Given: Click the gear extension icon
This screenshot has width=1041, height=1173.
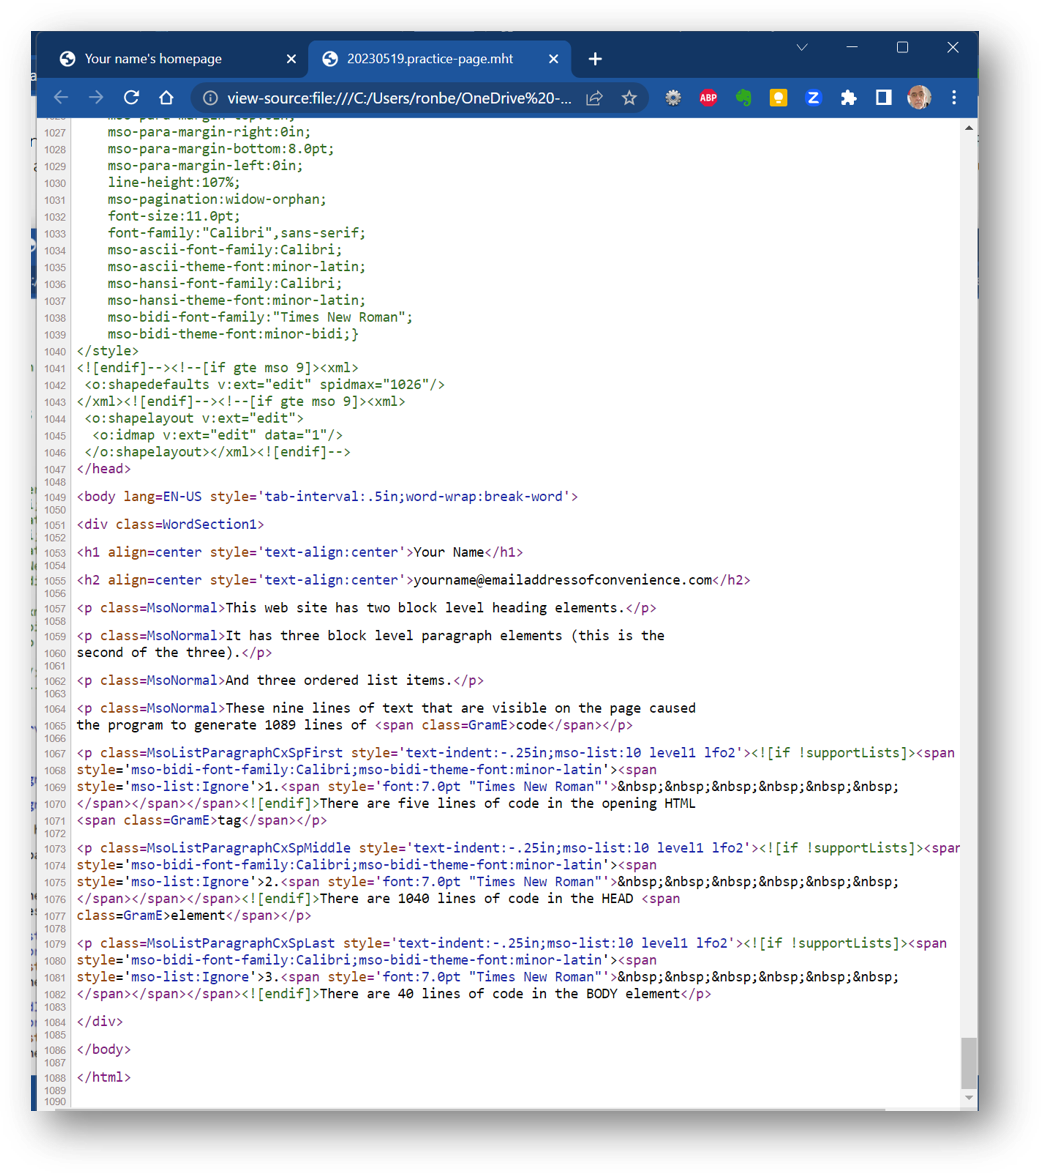Looking at the screenshot, I should (x=673, y=97).
